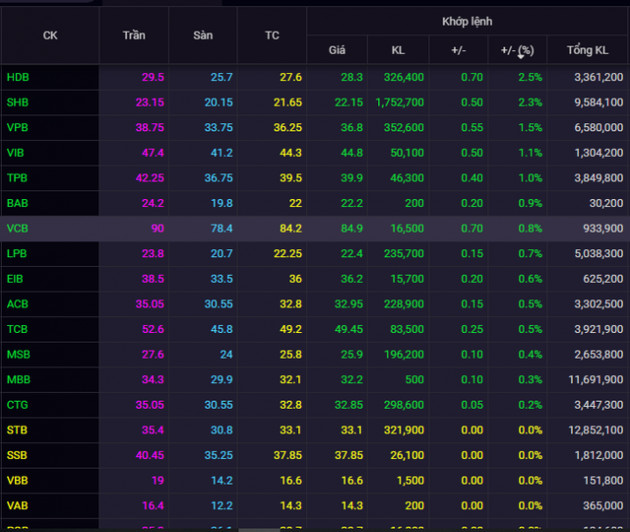
Task: Click HDB ceiling price 29.5
Action: point(153,77)
